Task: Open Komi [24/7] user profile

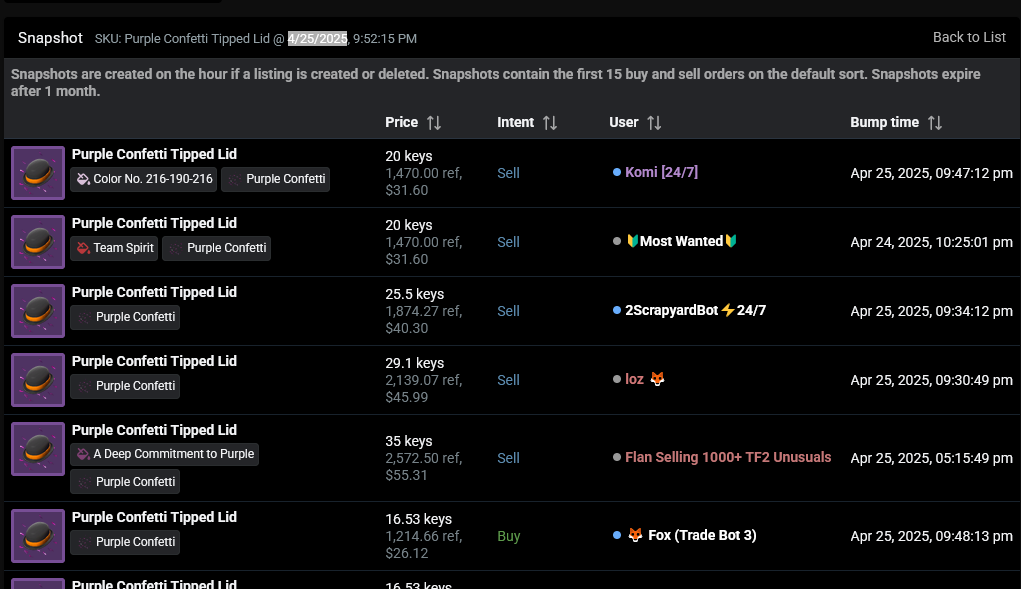Action: (661, 172)
